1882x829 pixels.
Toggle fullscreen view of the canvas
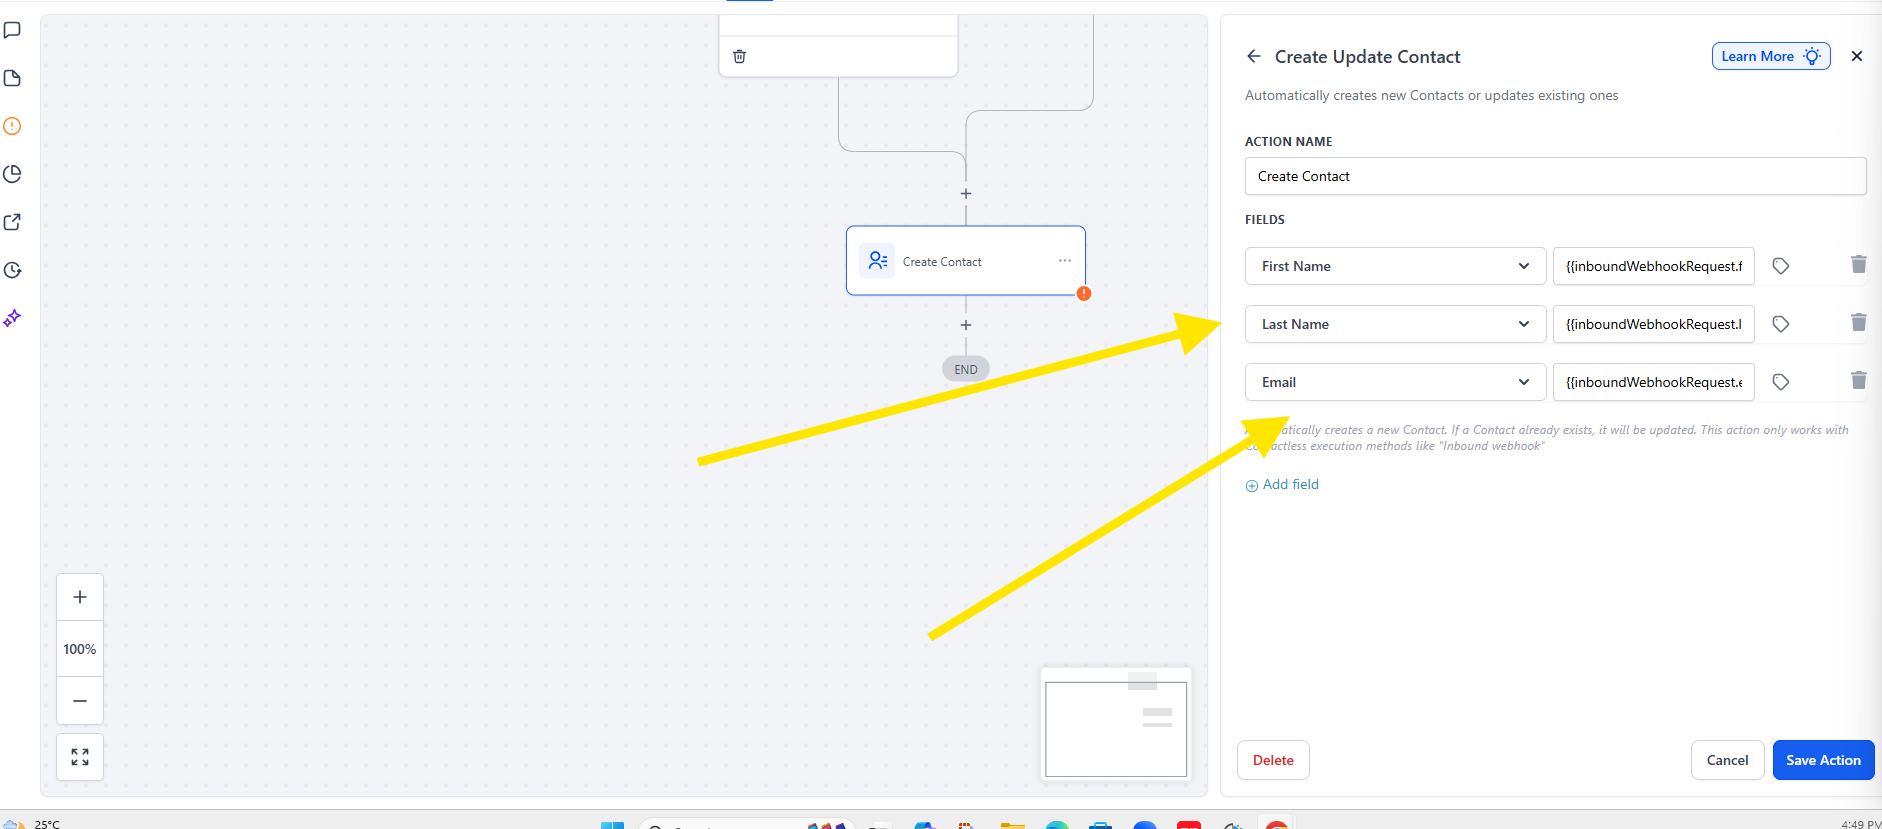pos(80,757)
